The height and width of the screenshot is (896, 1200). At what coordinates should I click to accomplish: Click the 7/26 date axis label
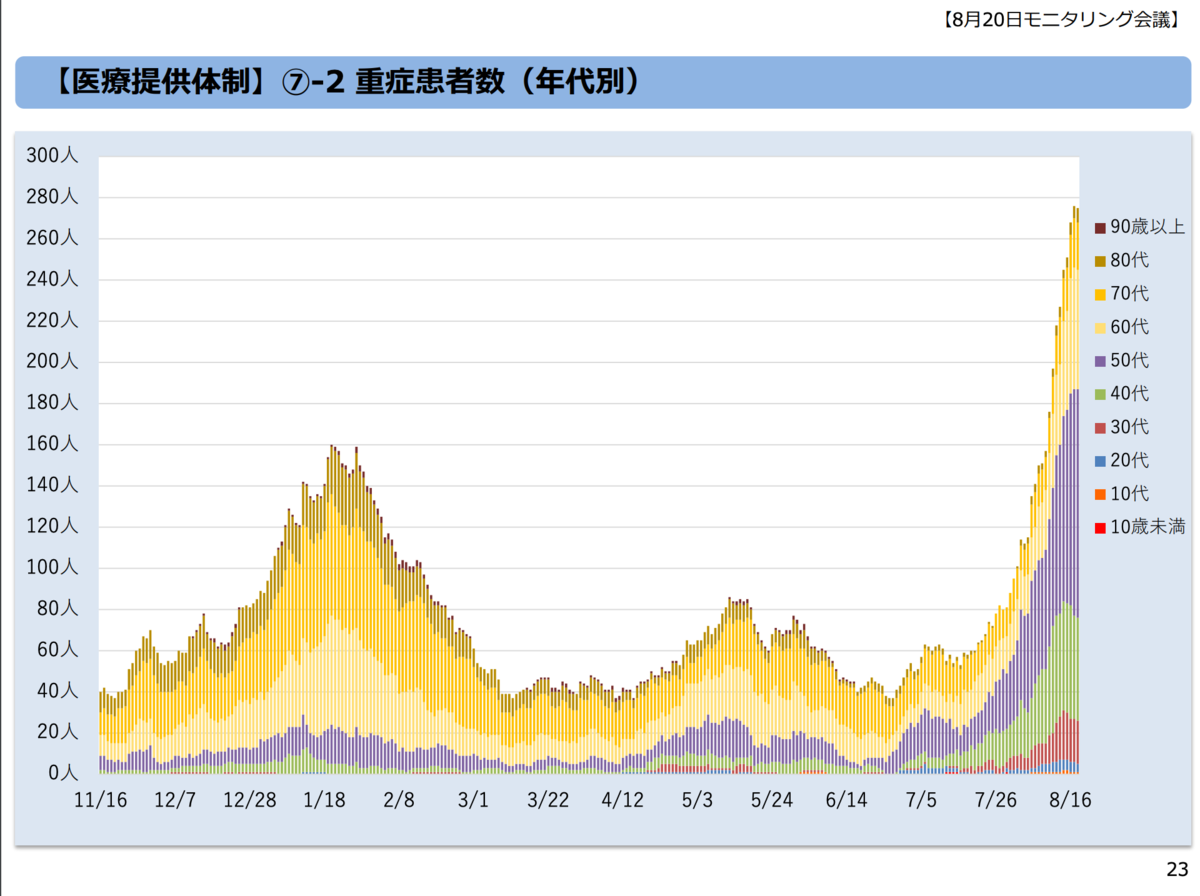coord(995,801)
